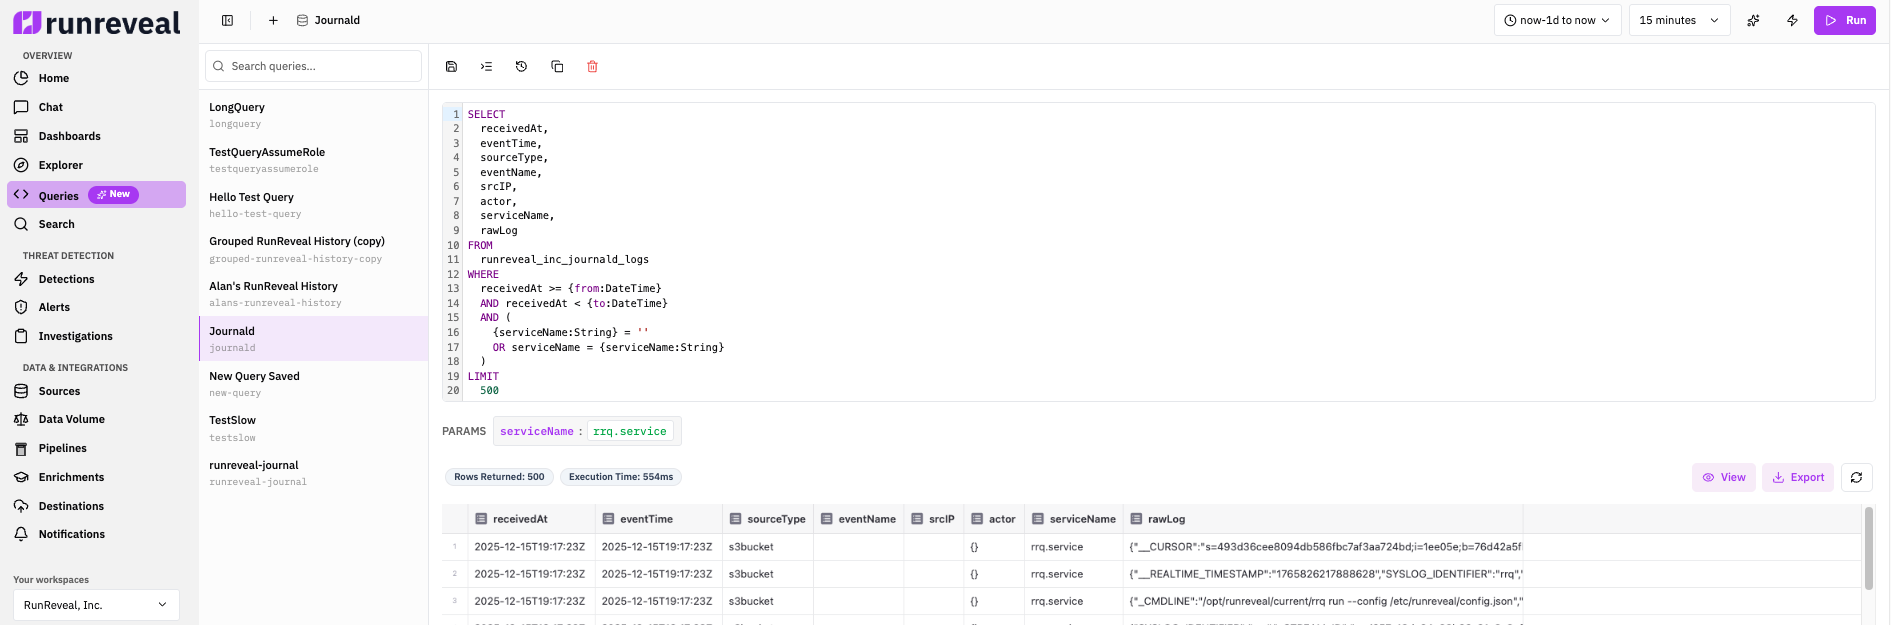Open Pipelines page
1891x625 pixels.
96,448
